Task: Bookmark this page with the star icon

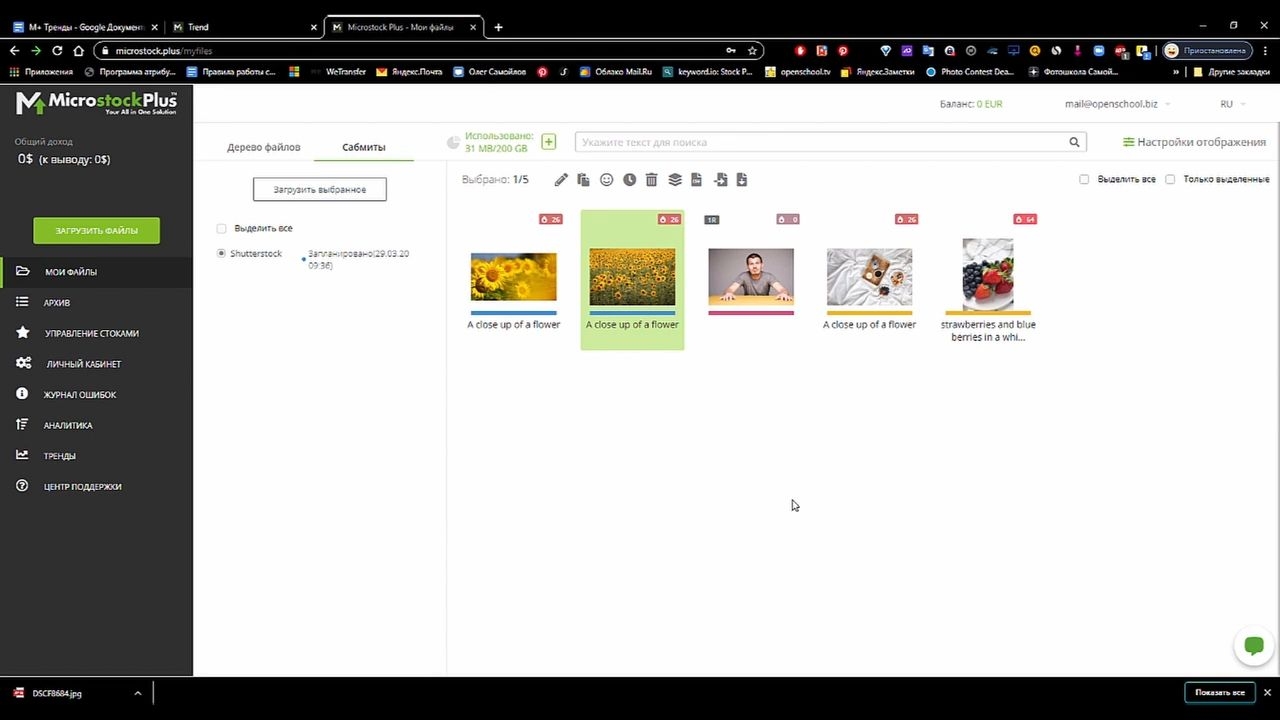Action: [x=752, y=51]
